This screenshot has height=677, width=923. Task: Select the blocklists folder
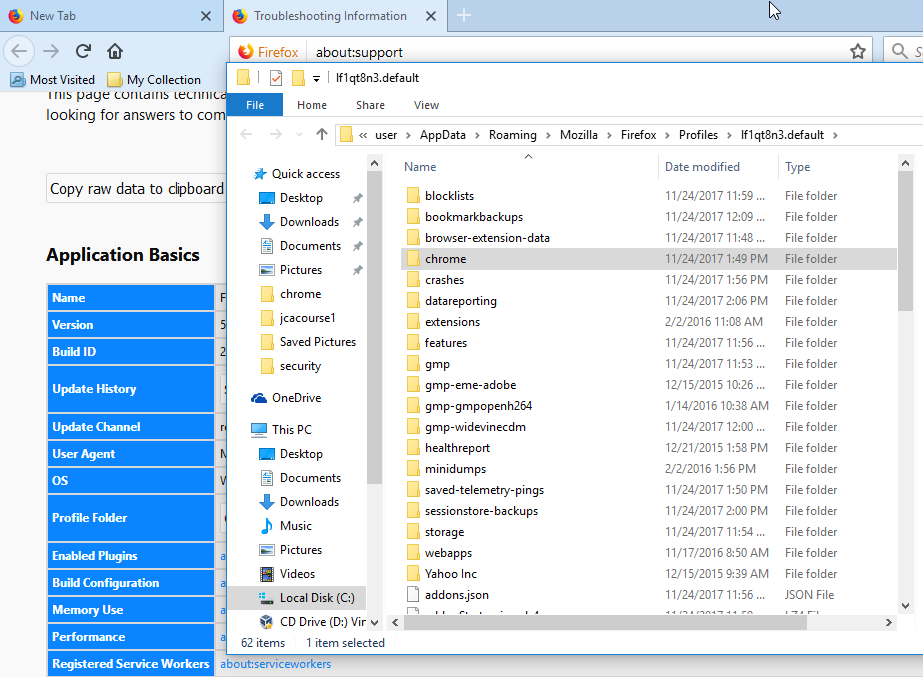449,195
